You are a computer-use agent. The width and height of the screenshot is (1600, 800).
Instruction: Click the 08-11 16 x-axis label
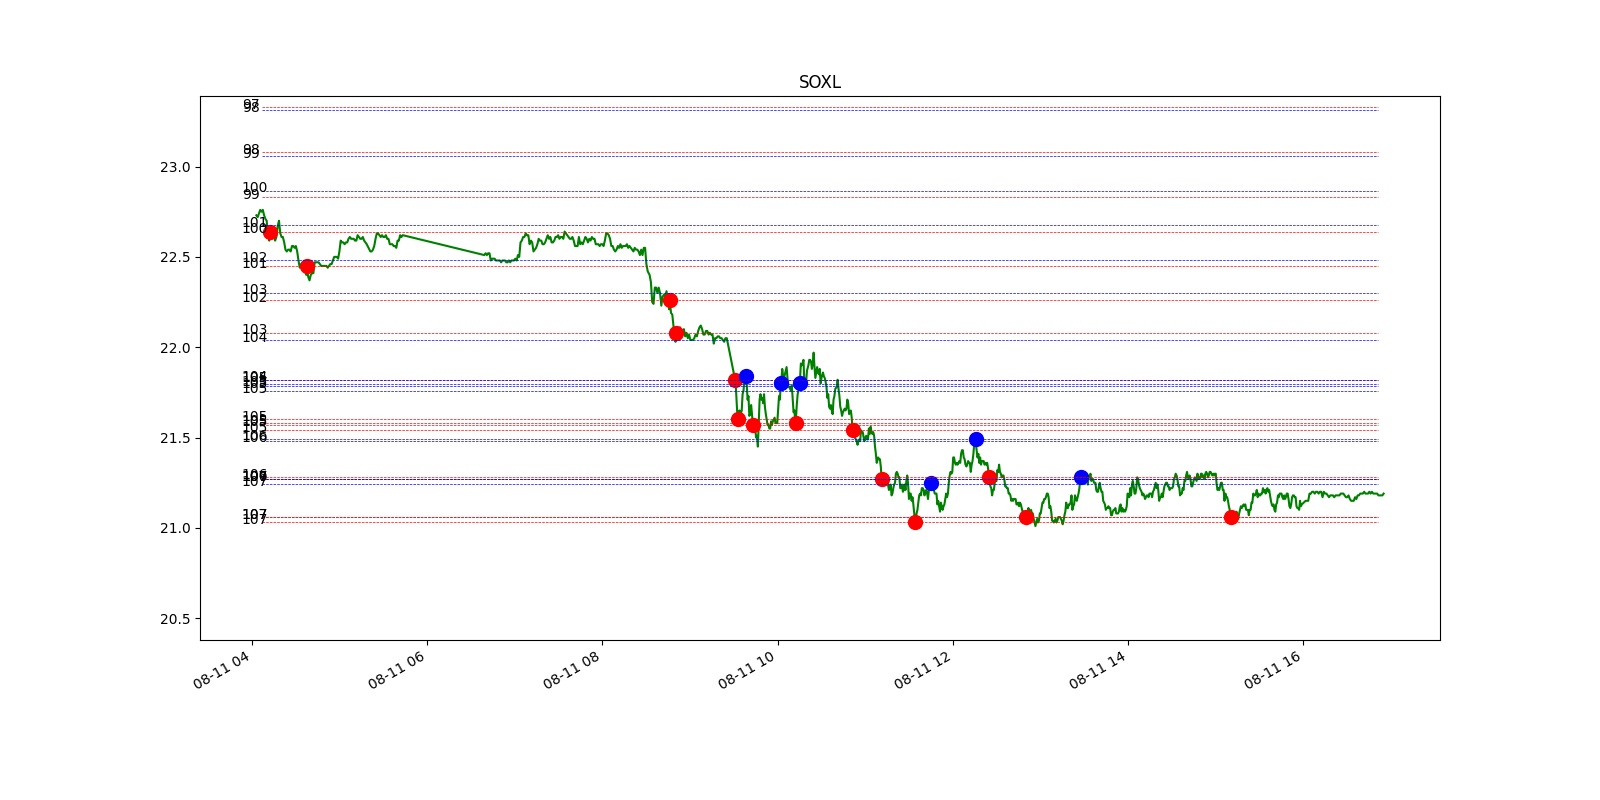point(1272,669)
